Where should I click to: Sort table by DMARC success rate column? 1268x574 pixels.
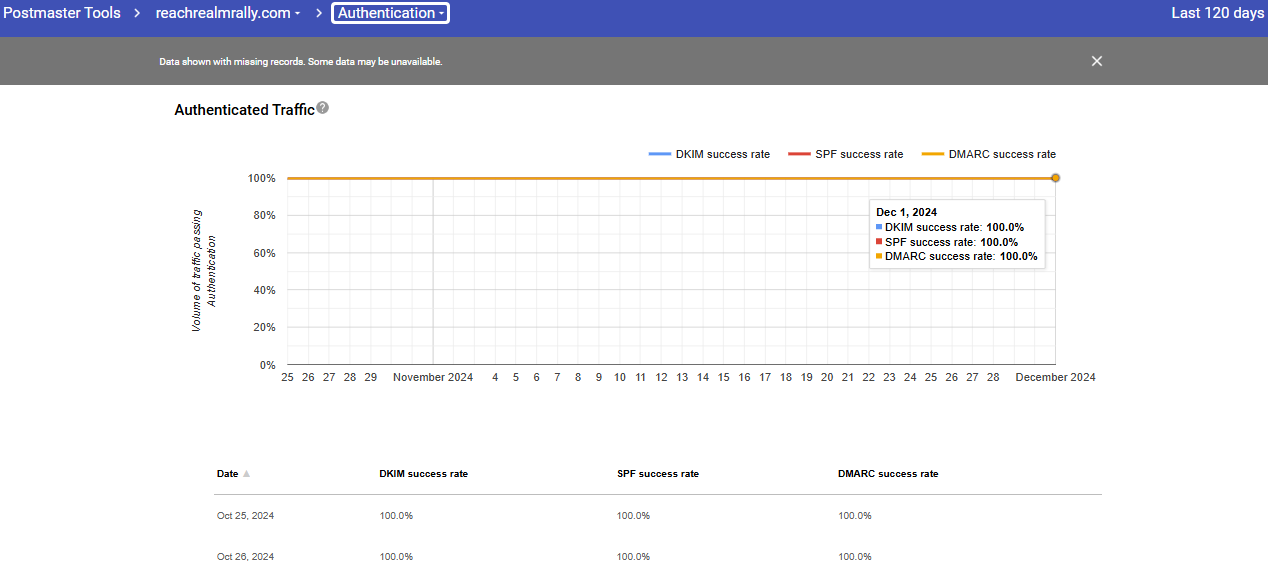(888, 474)
